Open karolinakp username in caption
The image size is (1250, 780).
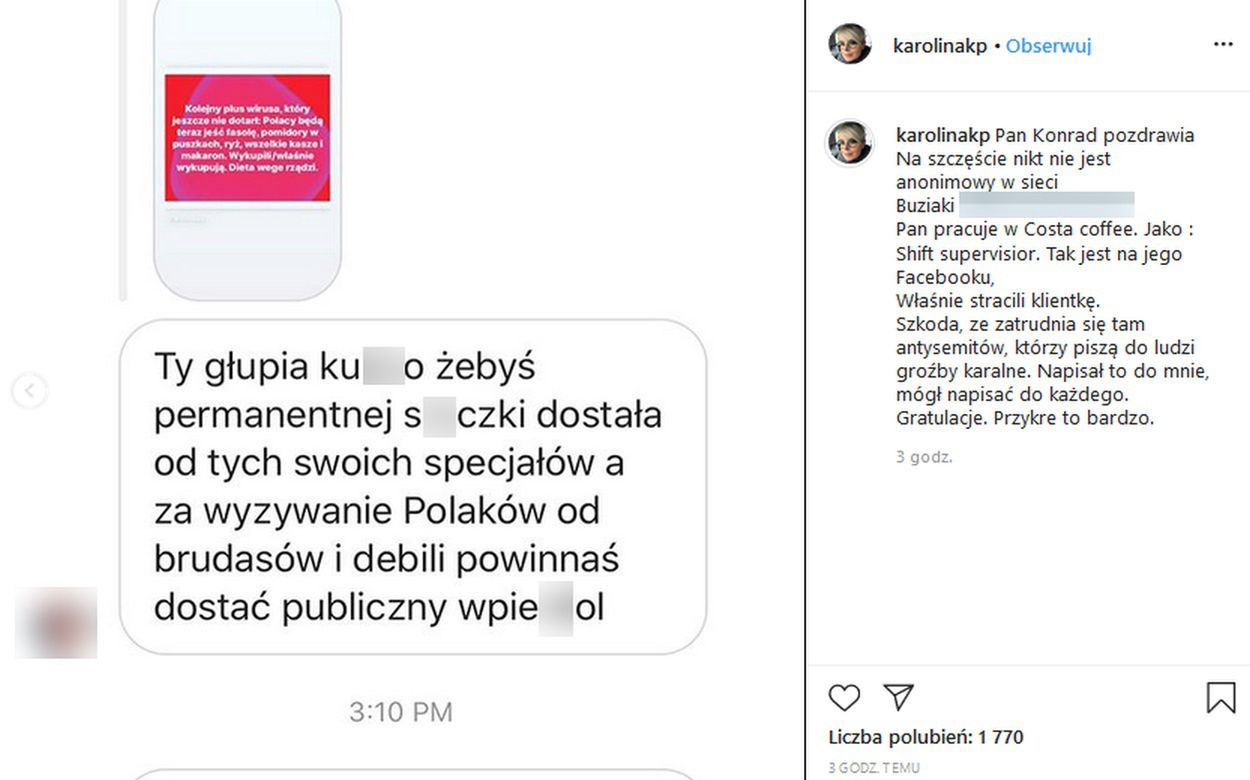tap(943, 136)
